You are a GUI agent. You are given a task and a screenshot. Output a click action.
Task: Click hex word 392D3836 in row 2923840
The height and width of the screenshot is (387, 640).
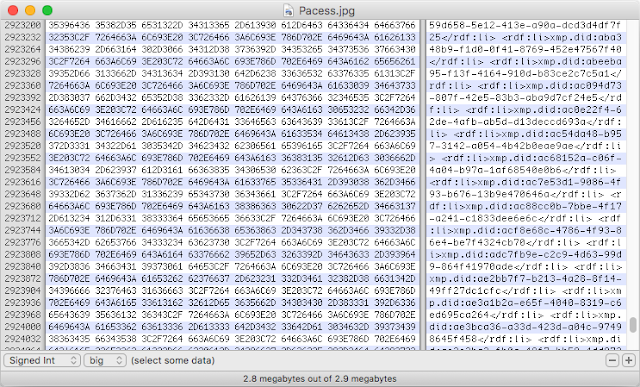point(69,267)
